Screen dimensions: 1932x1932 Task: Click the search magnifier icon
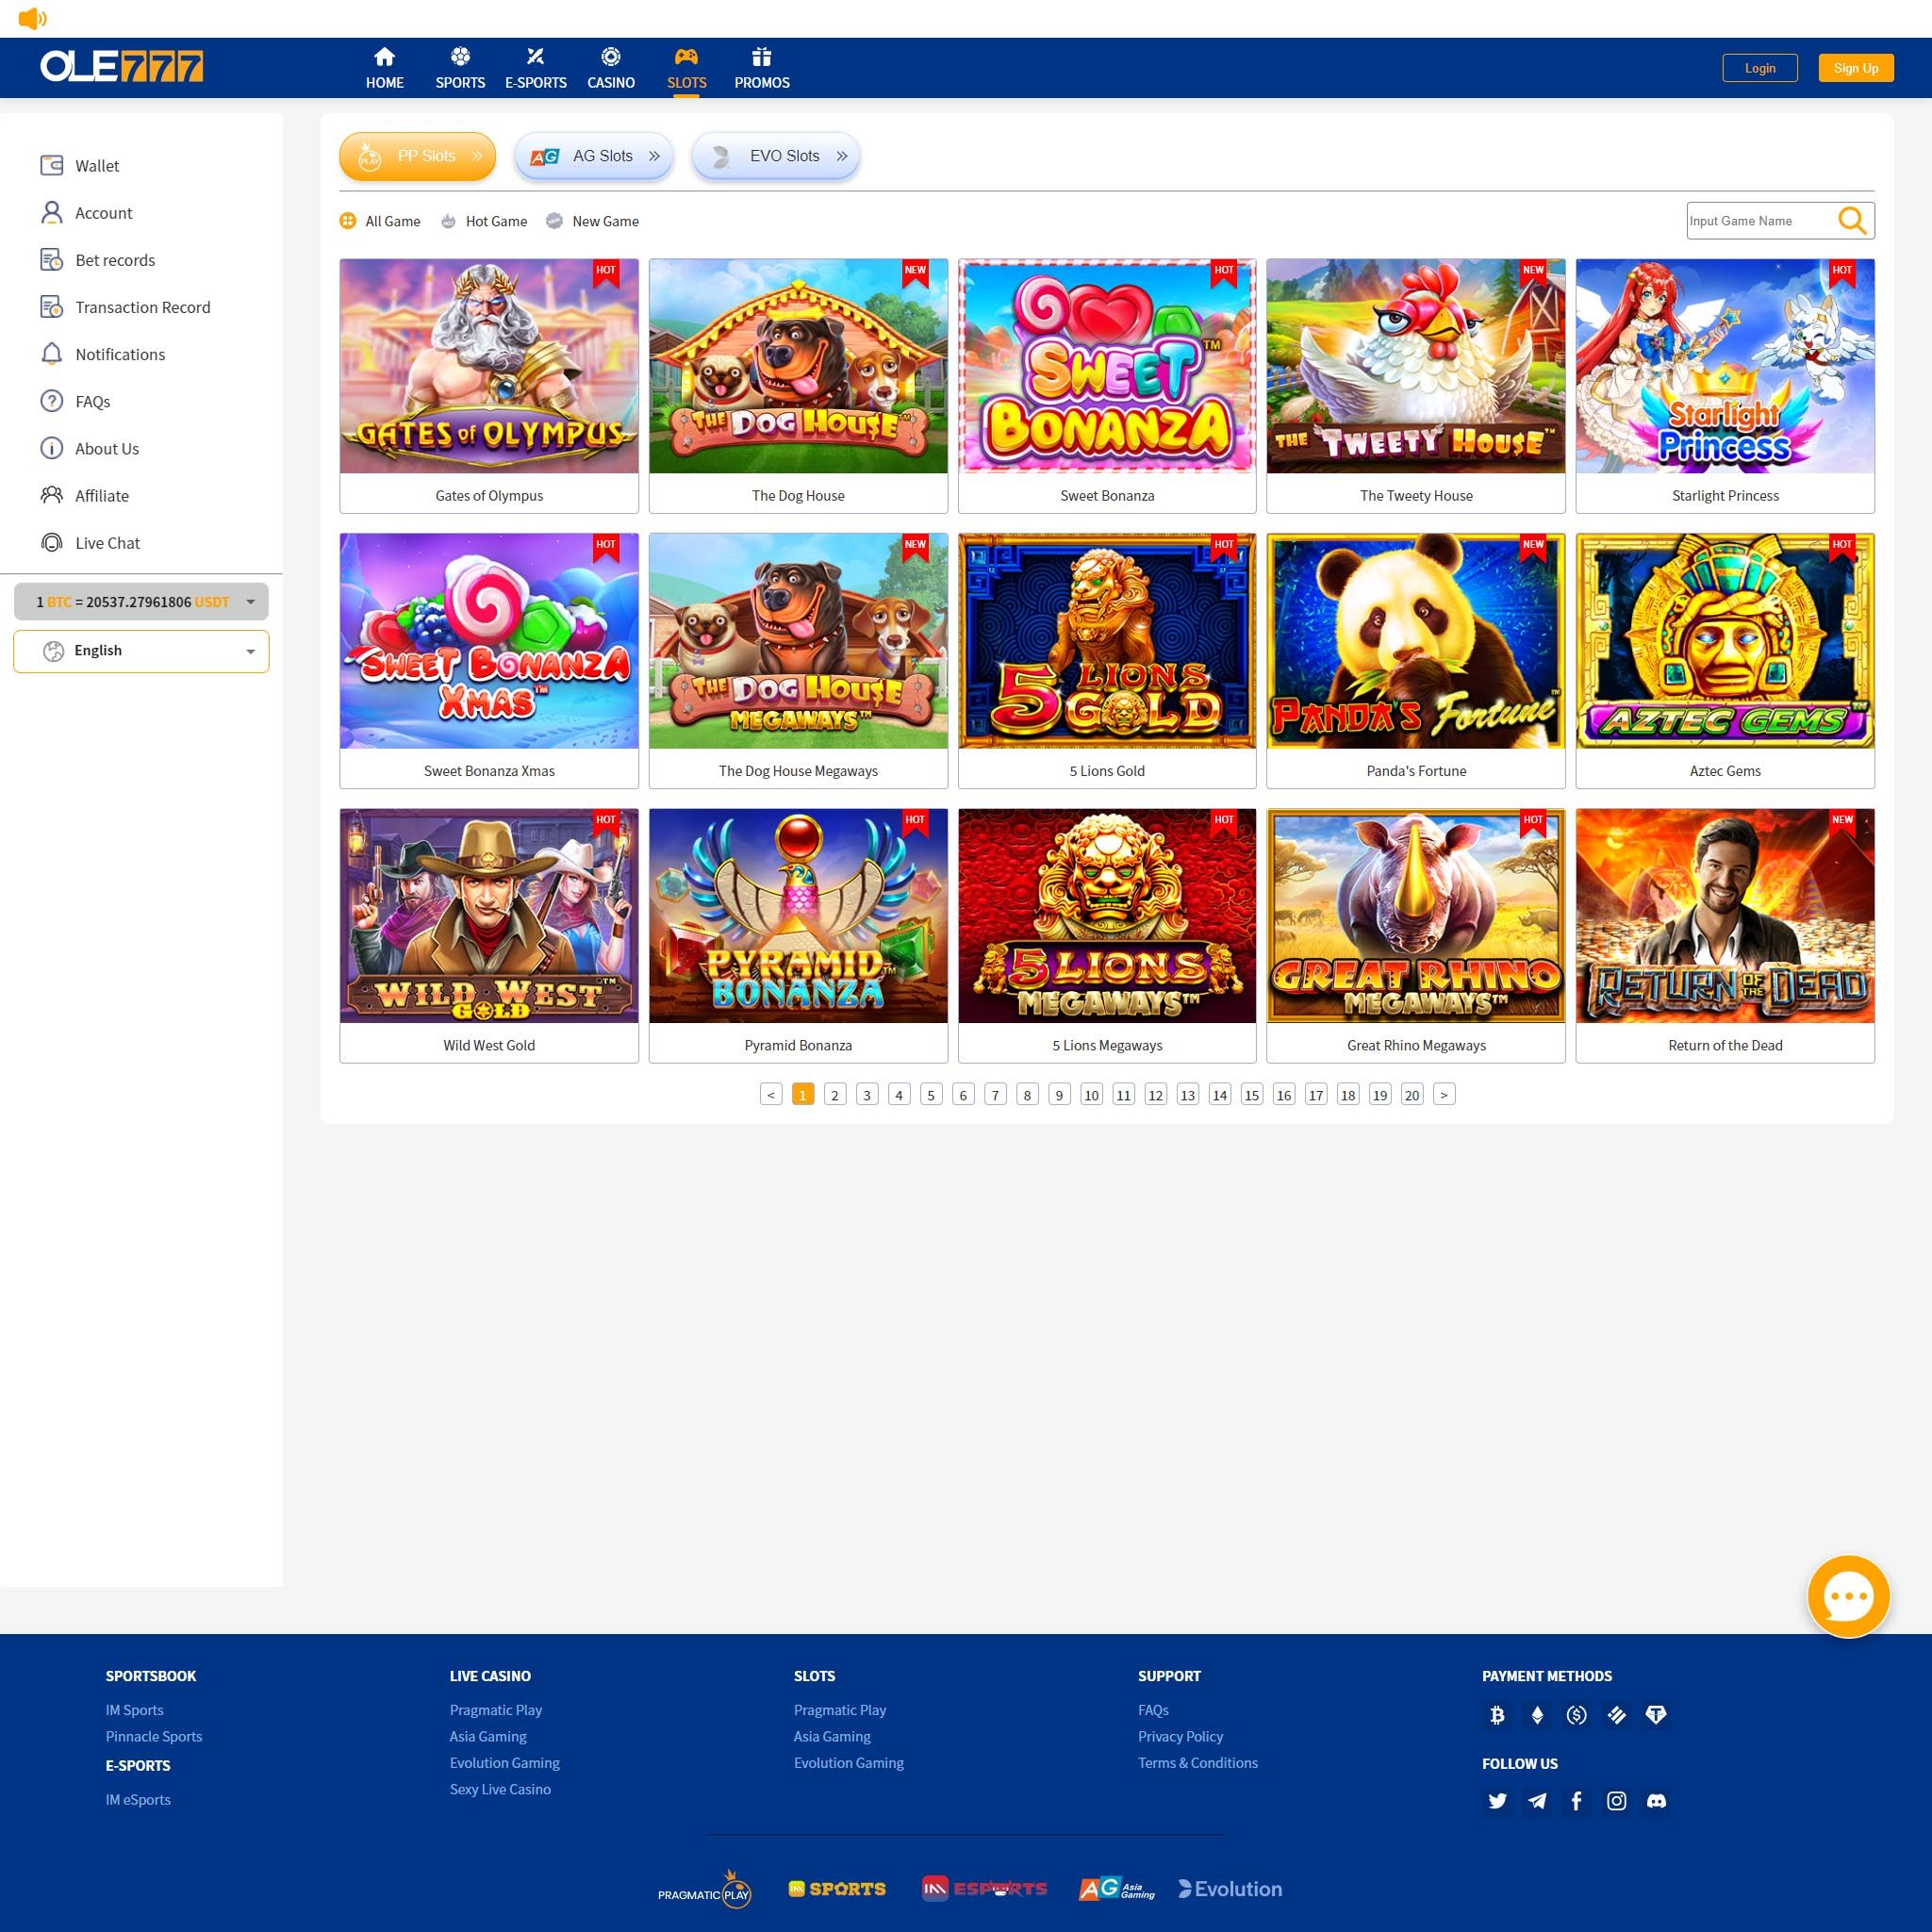pos(1851,221)
